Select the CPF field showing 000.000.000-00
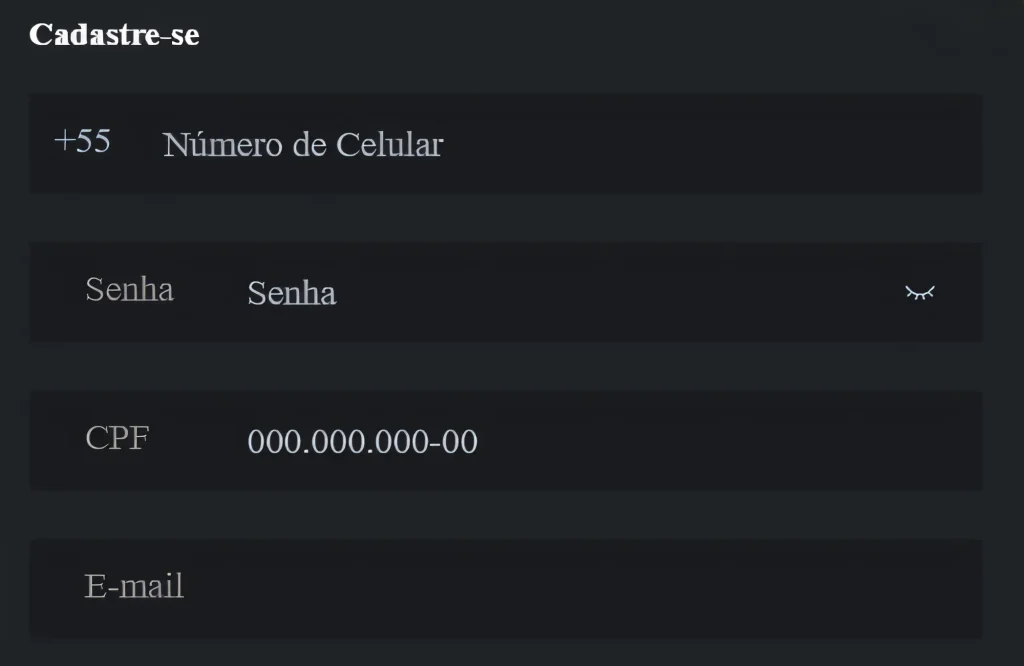Image resolution: width=1024 pixels, height=666 pixels. [x=506, y=441]
